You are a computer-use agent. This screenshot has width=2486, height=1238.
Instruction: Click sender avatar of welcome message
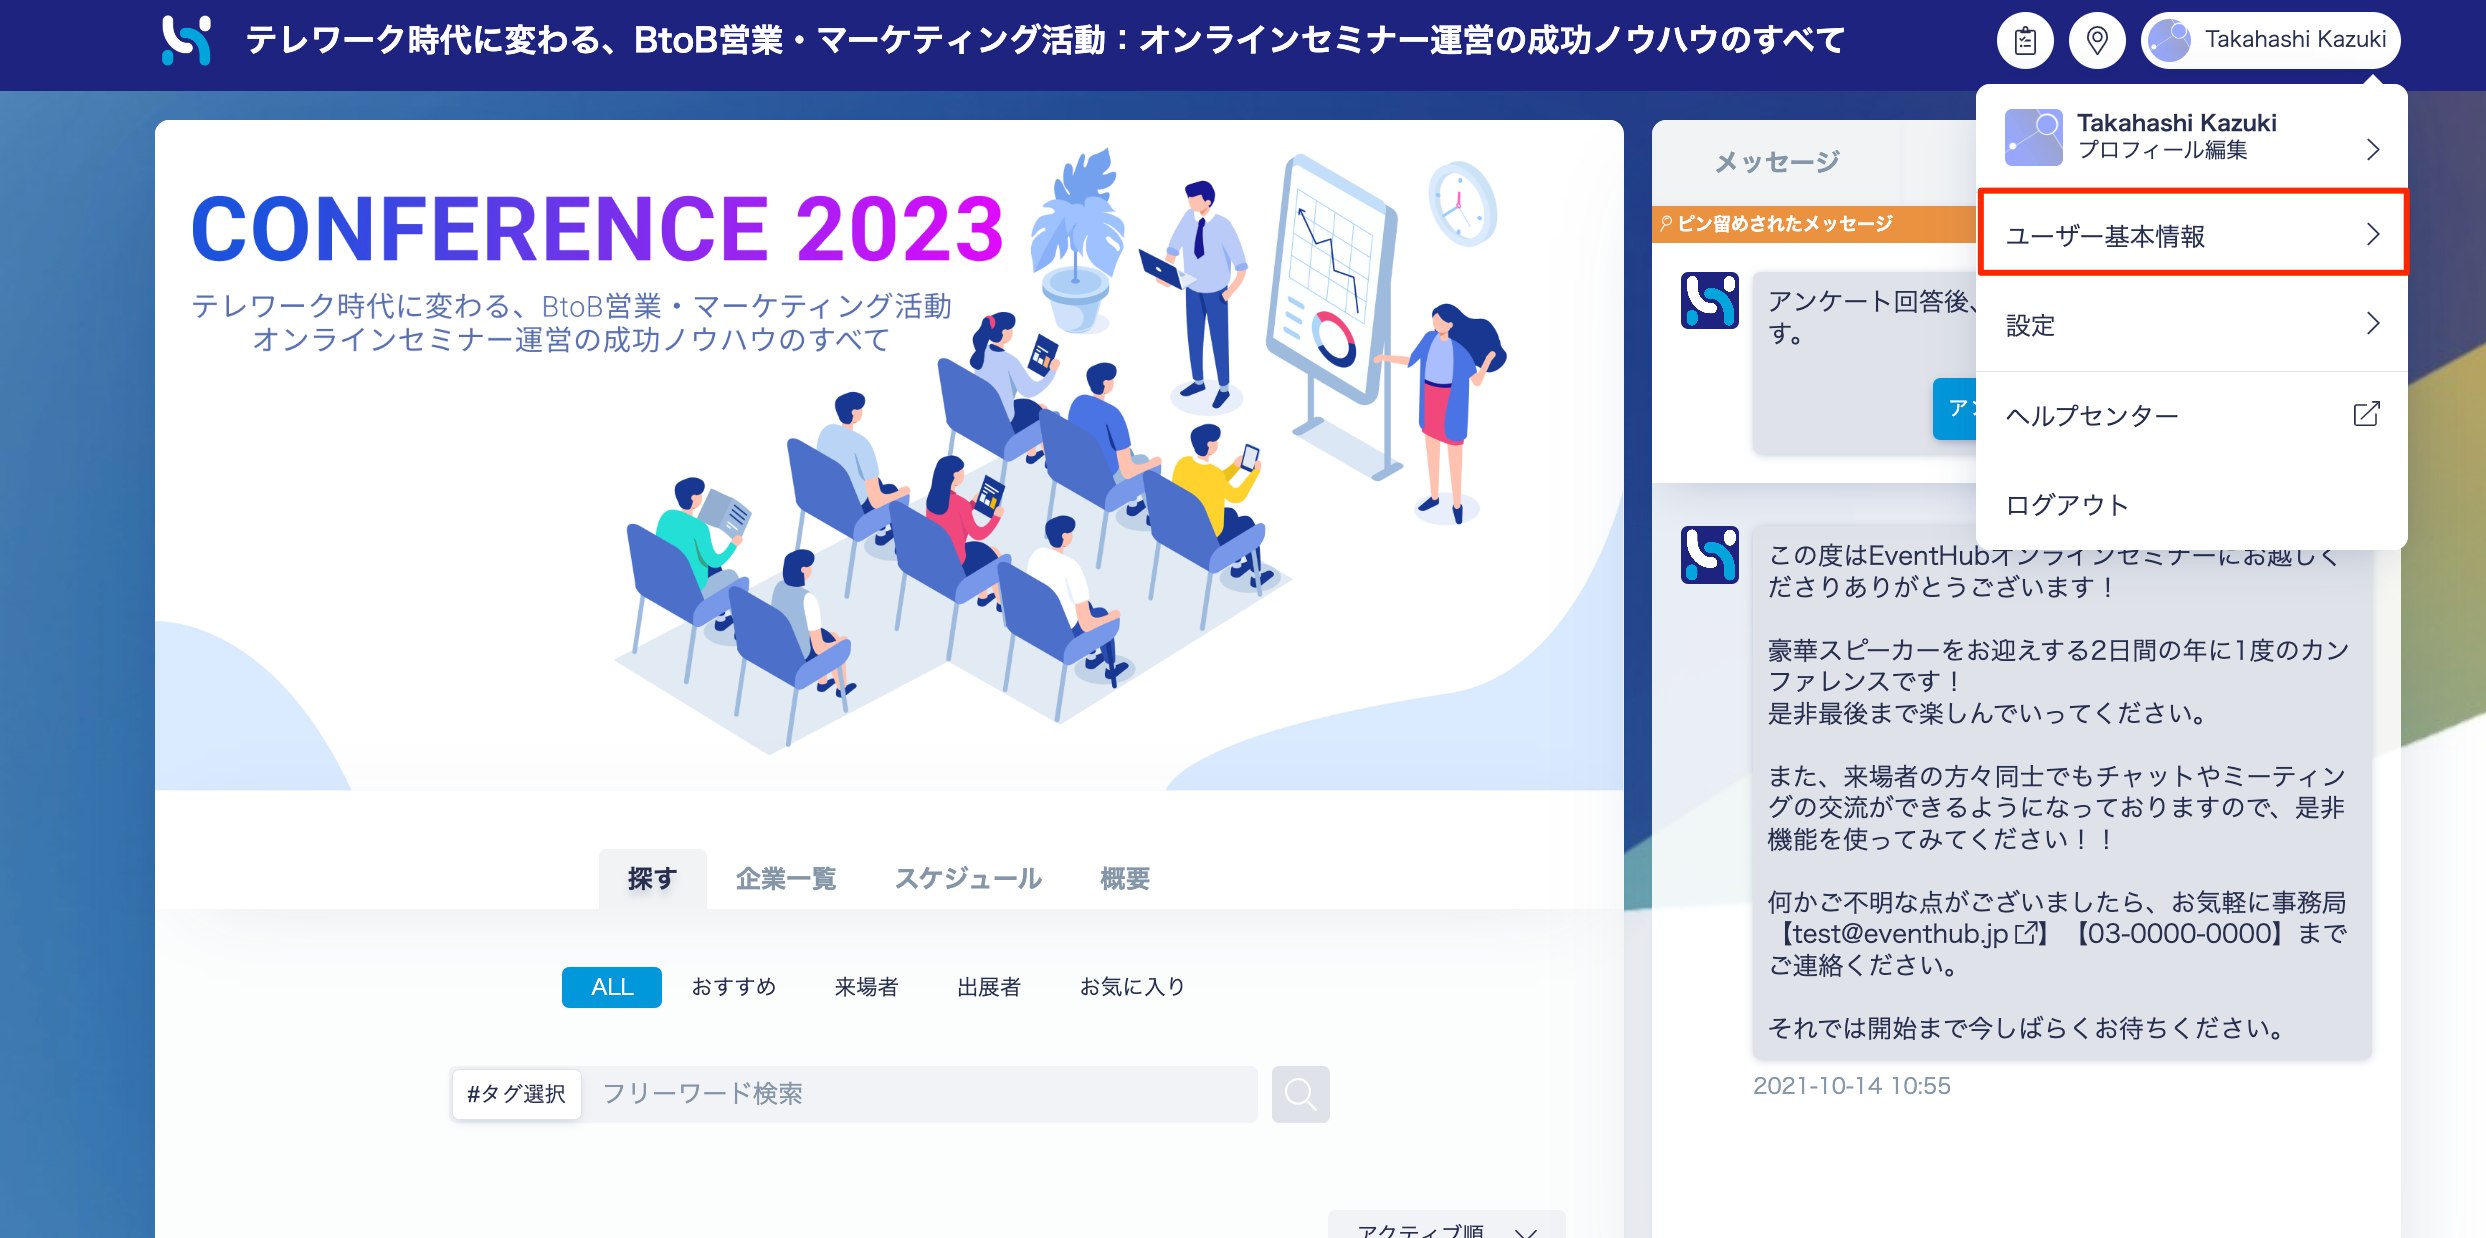[1709, 555]
